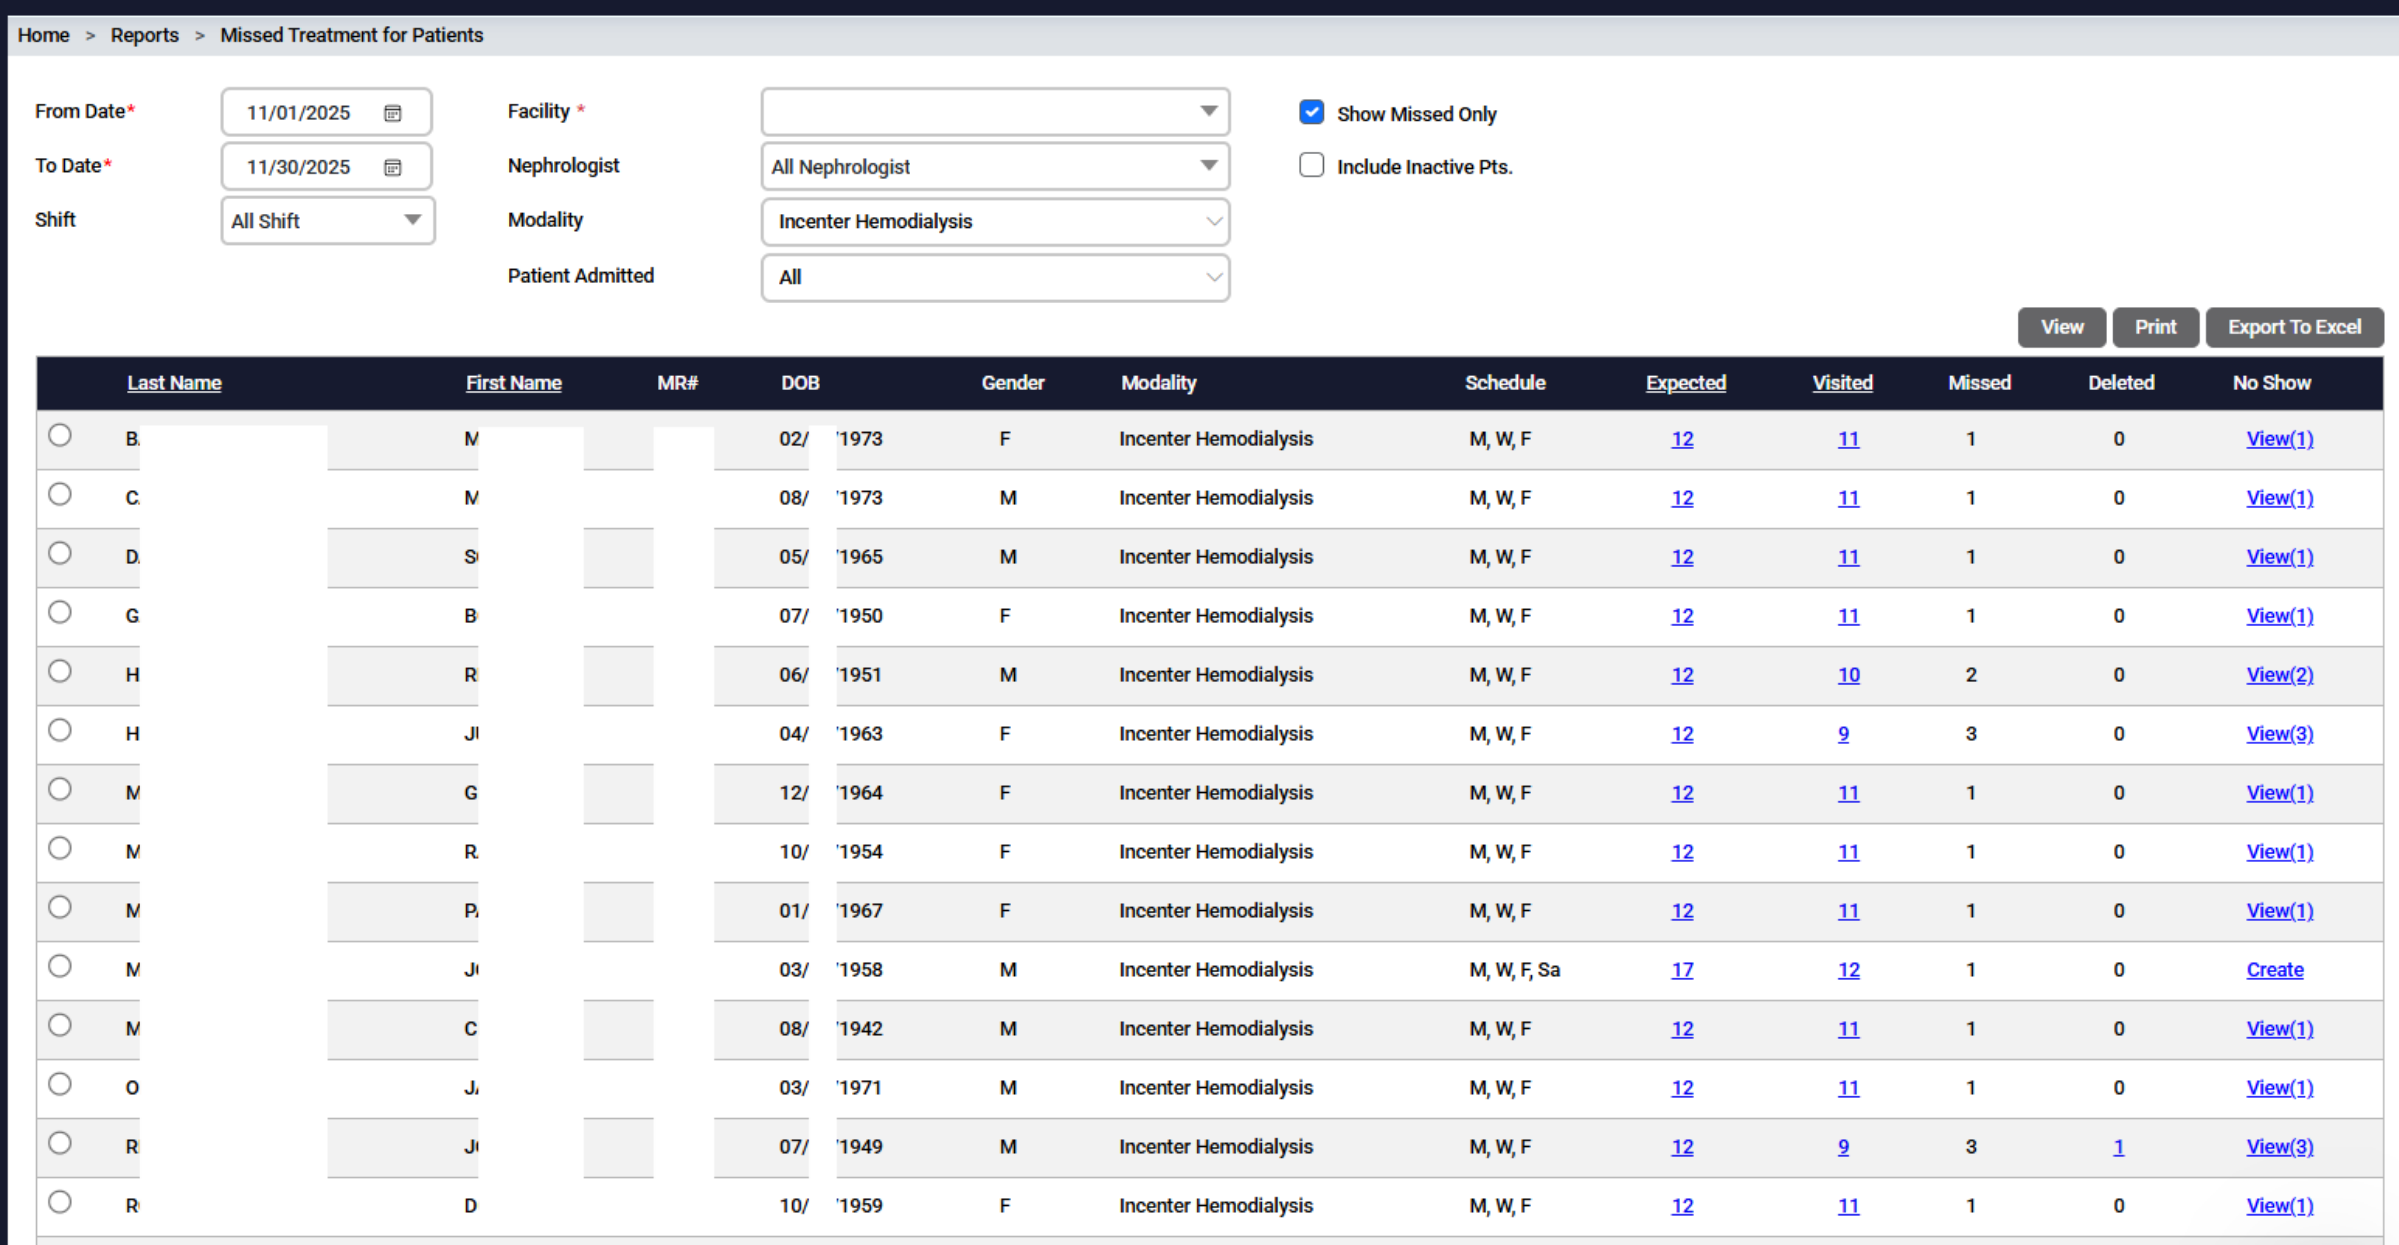Select radio button for the 1965 patient row
Screen dimensions: 2399x1245
[x=60, y=553]
